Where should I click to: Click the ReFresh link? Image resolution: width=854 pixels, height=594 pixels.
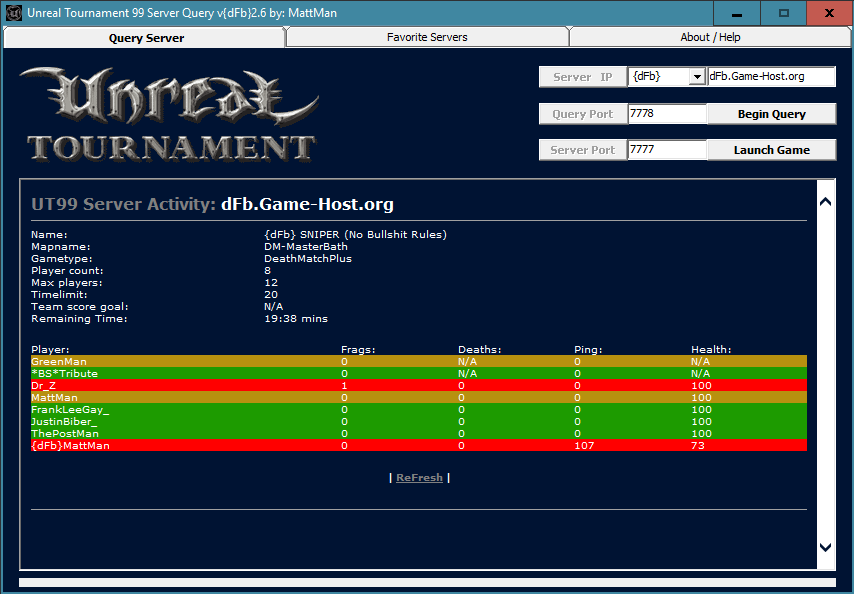pyautogui.click(x=419, y=477)
